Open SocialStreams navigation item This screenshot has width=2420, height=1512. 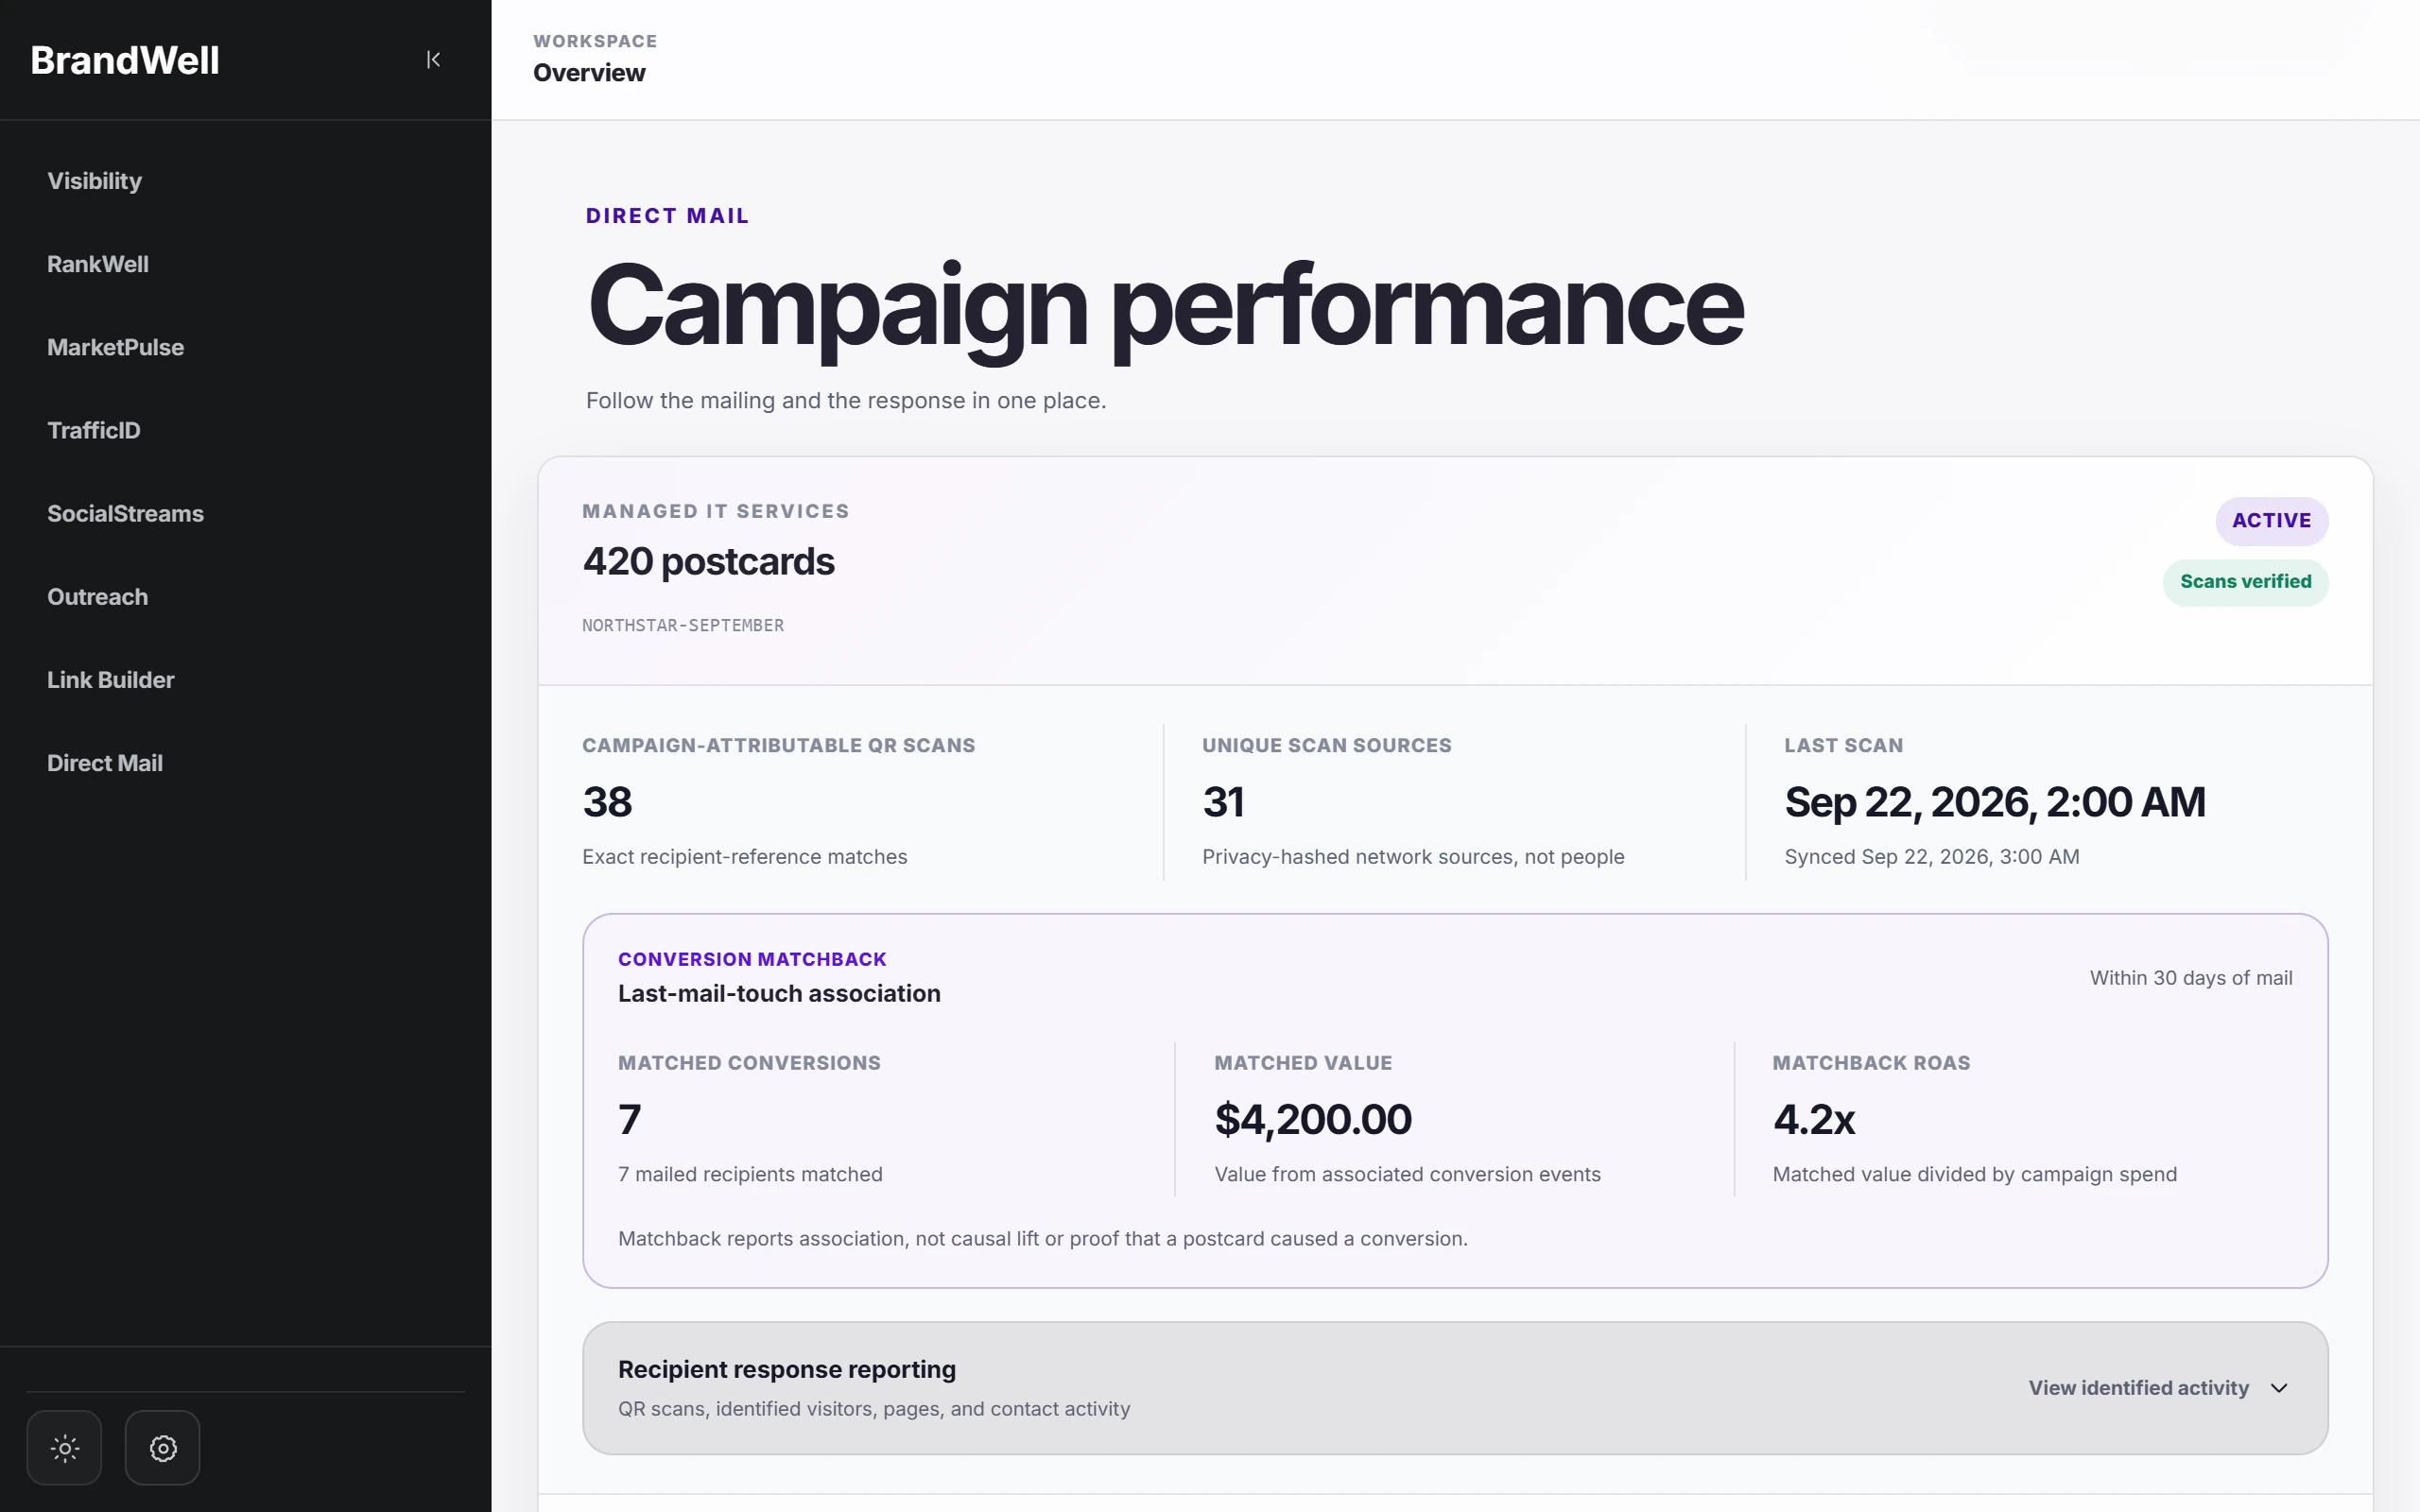tap(126, 513)
